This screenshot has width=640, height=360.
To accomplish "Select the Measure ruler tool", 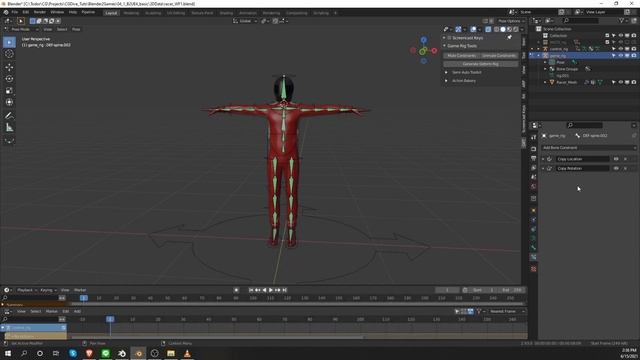I will click(x=9, y=128).
